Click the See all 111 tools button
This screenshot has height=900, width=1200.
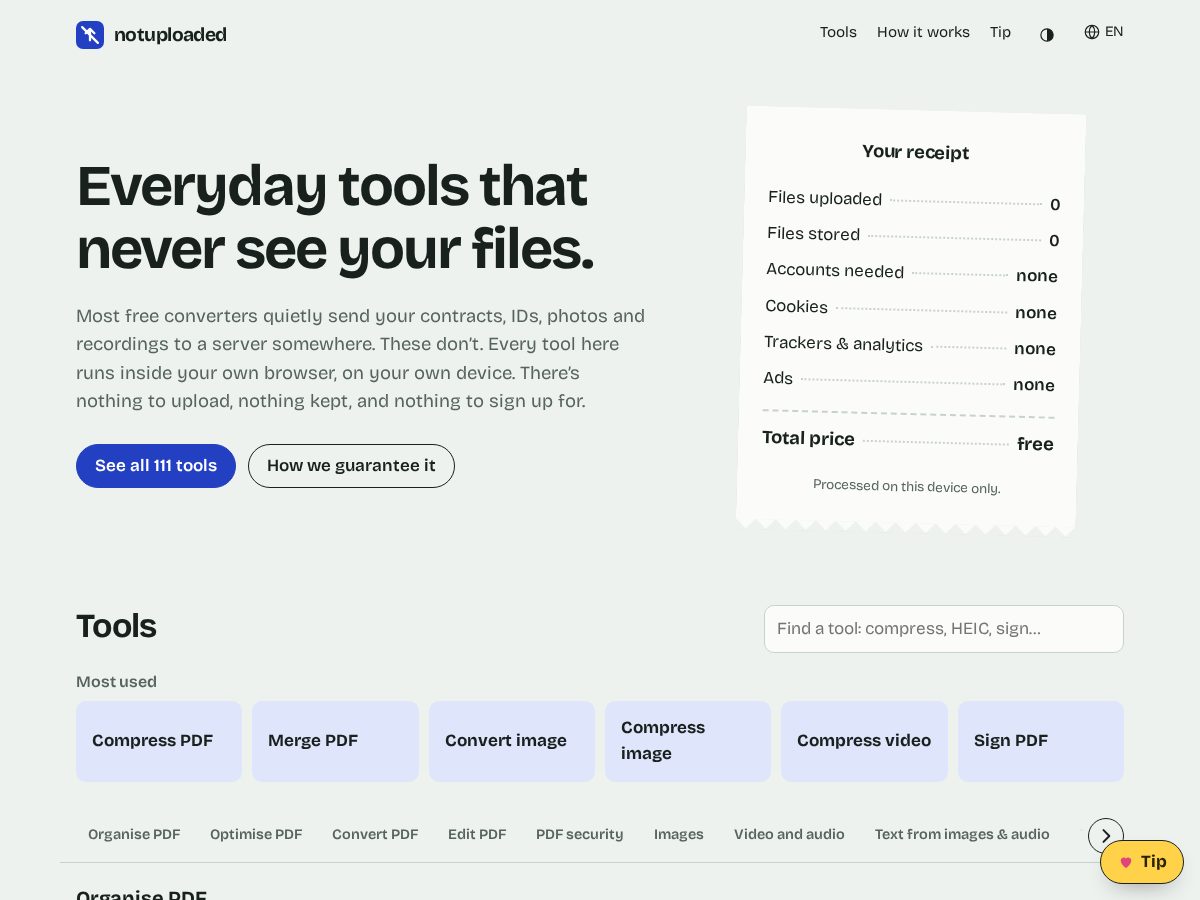(156, 466)
